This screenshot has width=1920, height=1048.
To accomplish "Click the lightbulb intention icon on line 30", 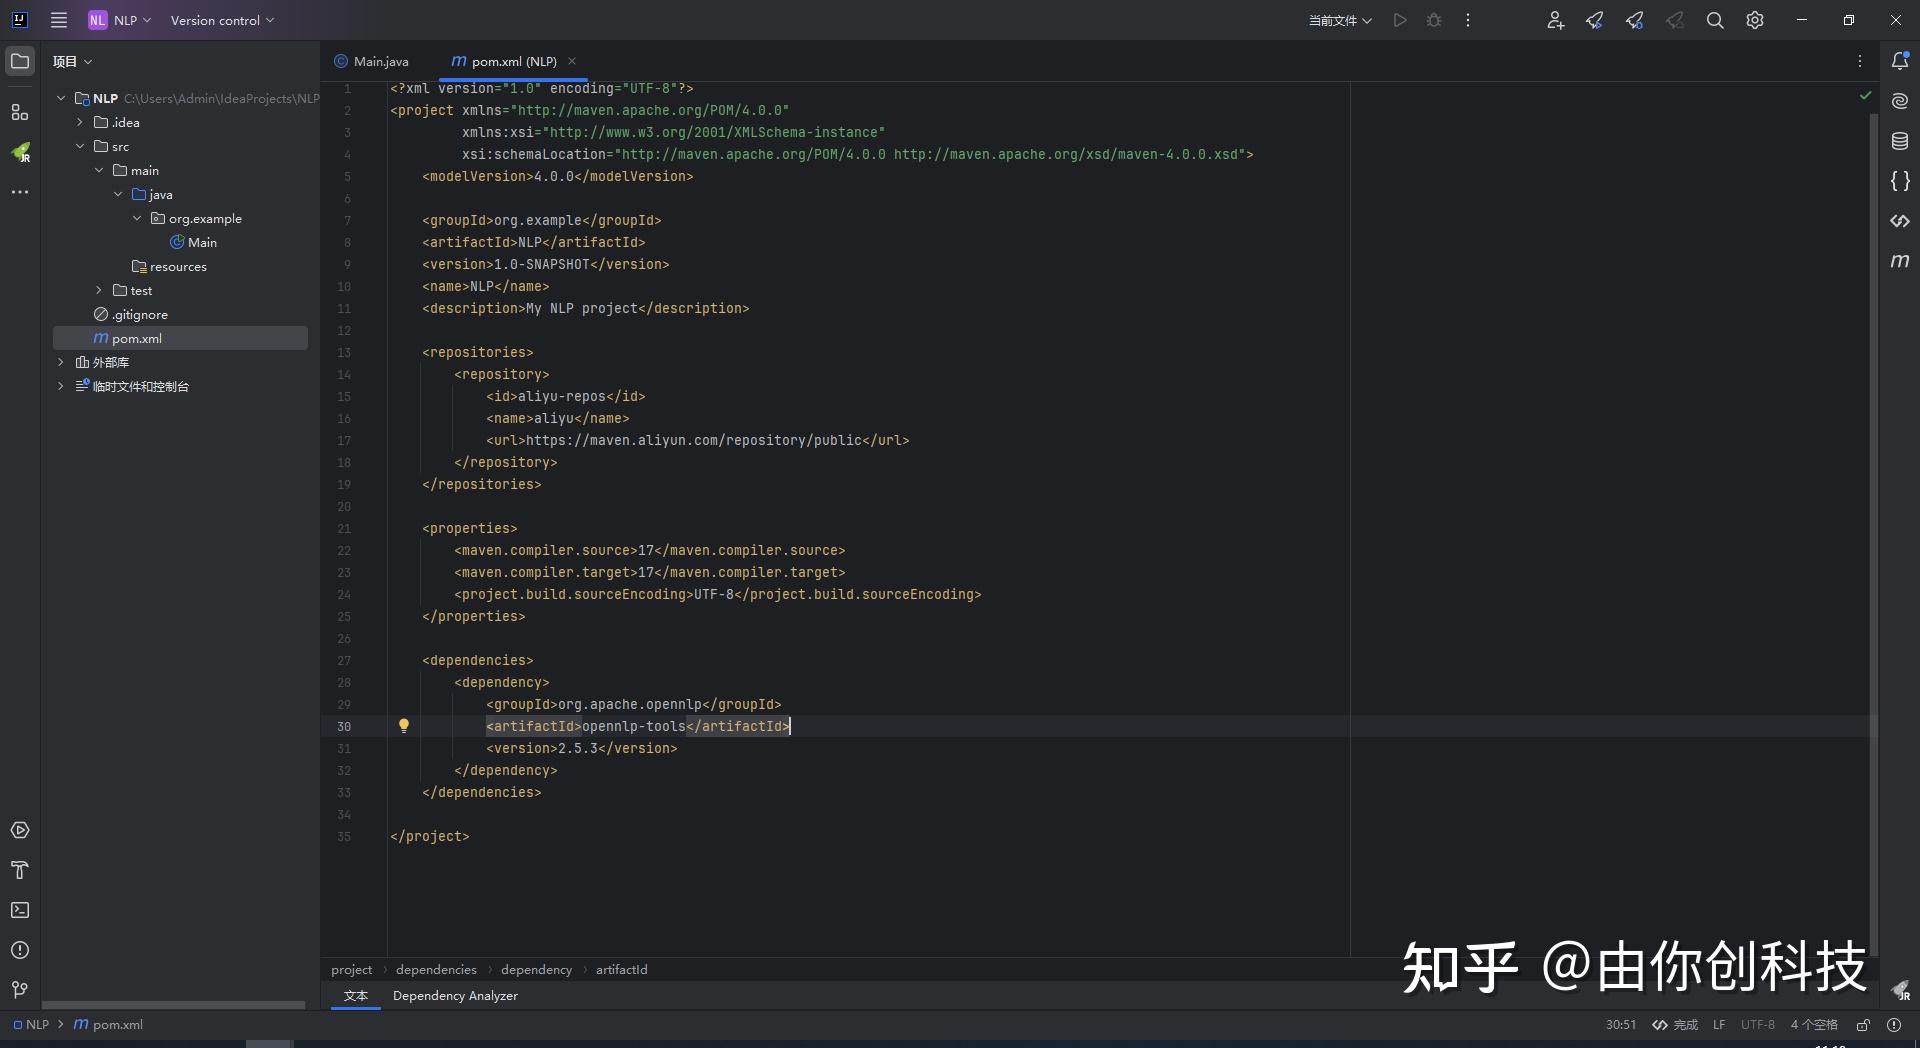I will (403, 725).
